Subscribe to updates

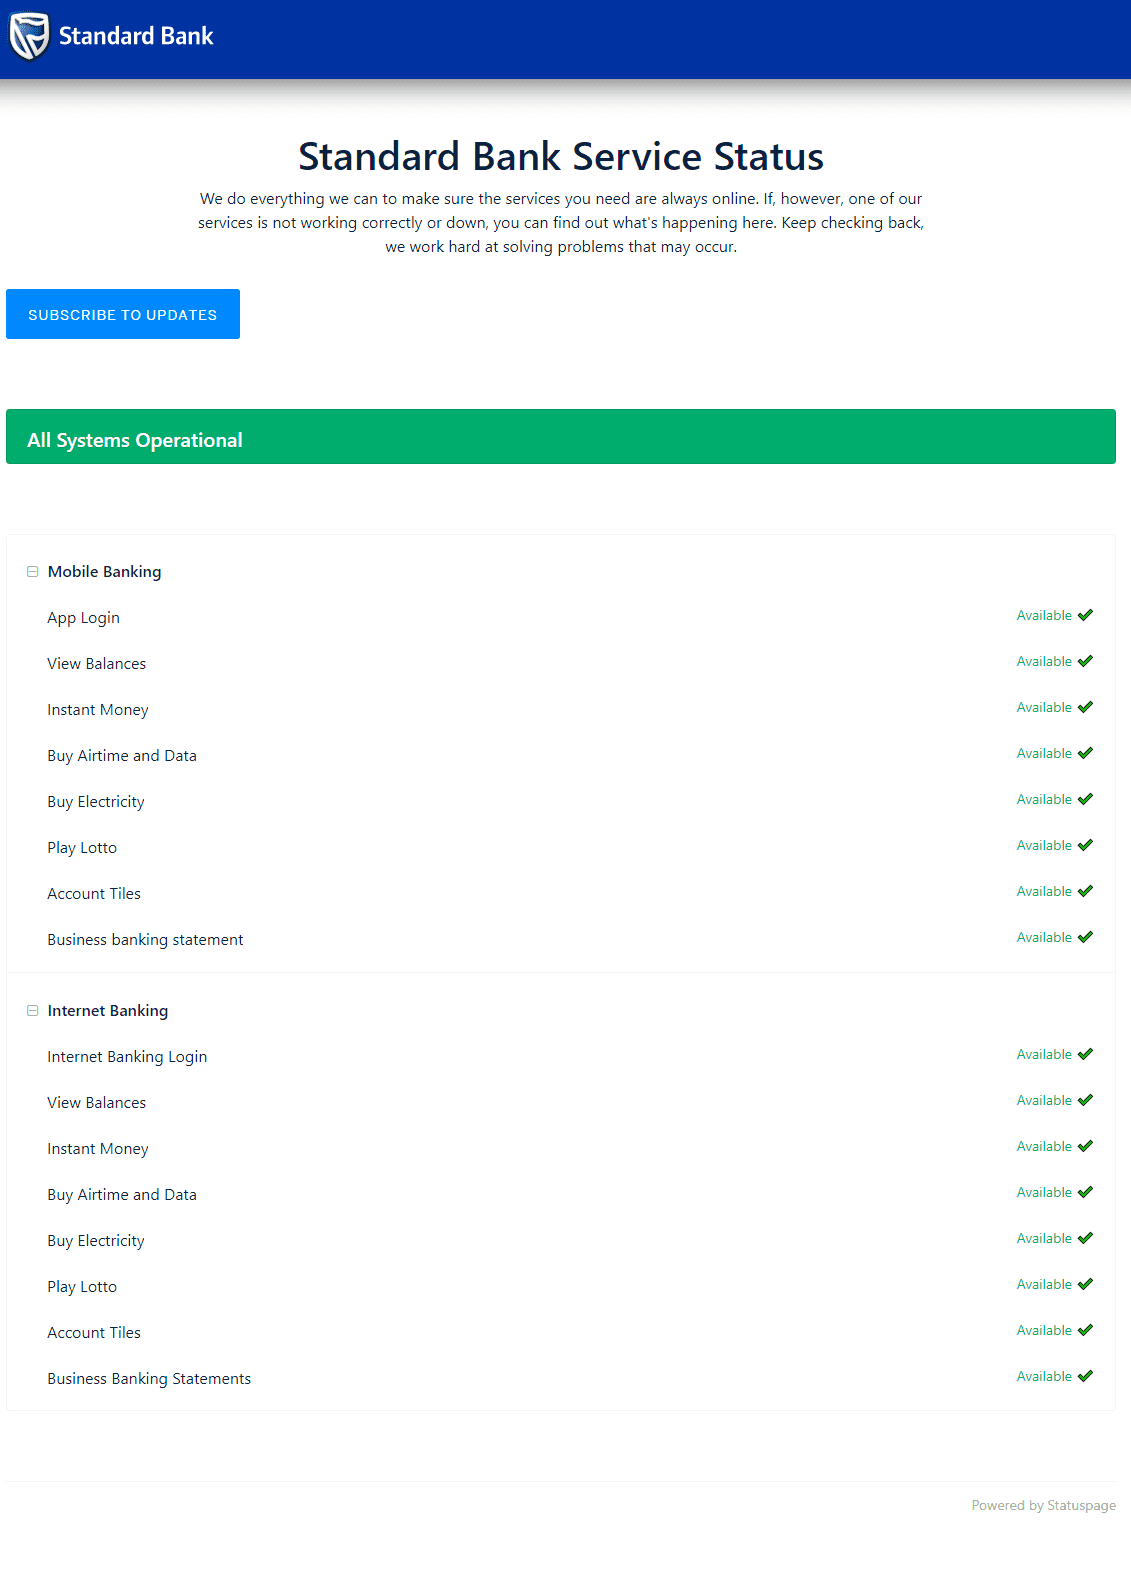tap(123, 314)
